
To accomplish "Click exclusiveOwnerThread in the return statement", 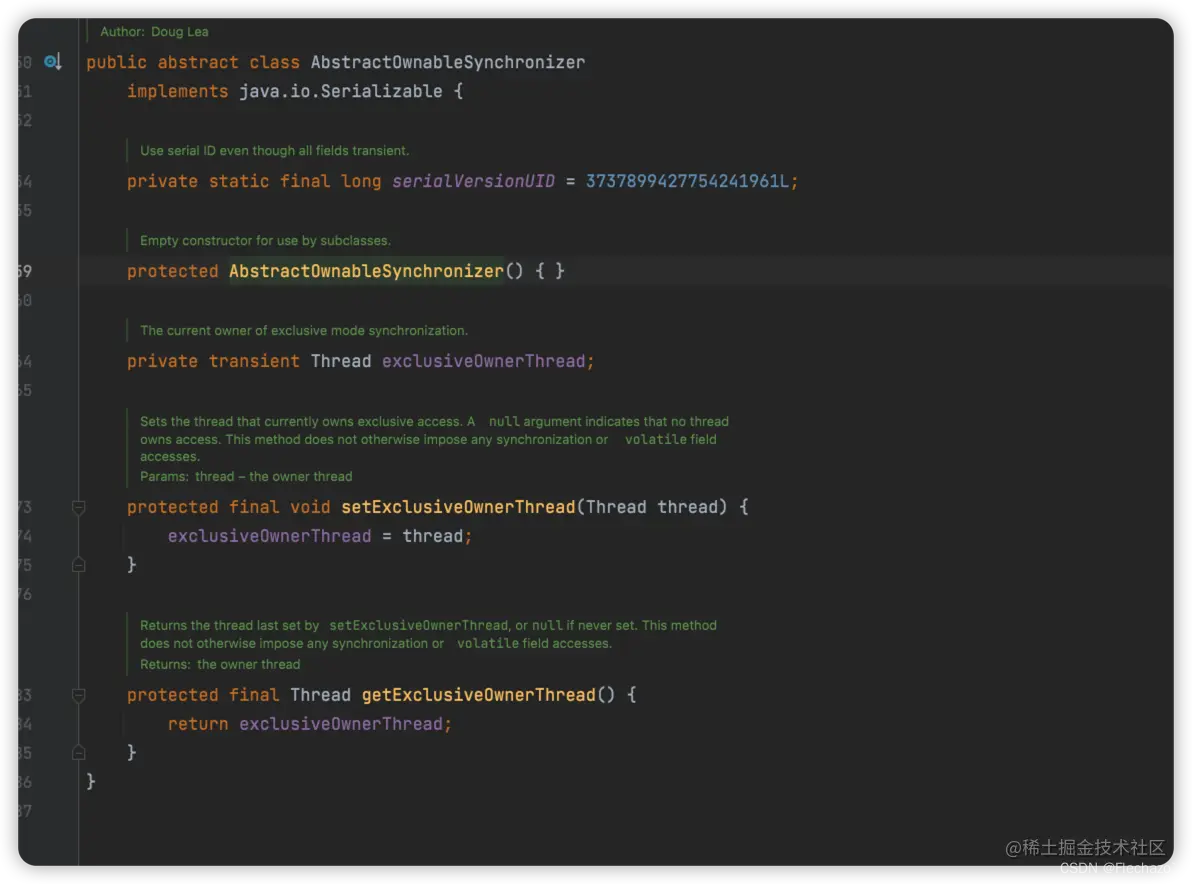I will [x=341, y=724].
